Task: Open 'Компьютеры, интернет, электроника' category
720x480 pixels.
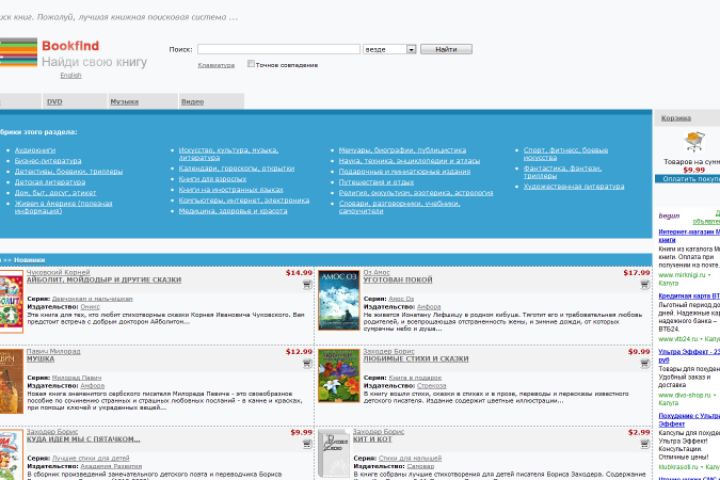Action: [x=244, y=200]
